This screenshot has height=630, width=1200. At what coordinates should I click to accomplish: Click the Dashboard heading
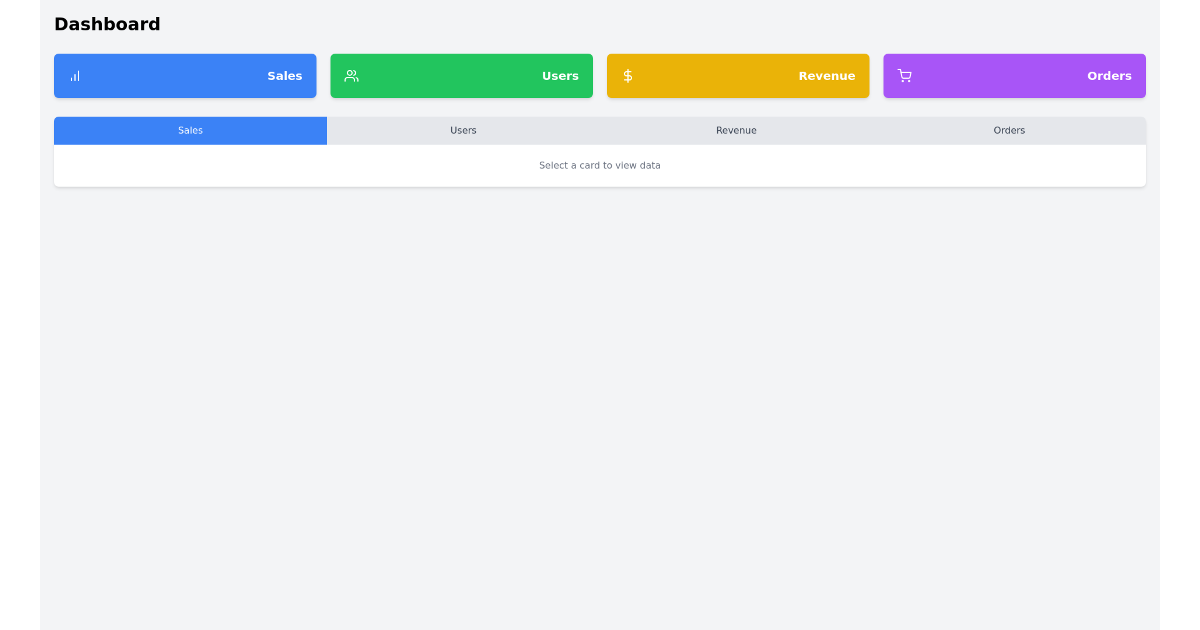[107, 24]
